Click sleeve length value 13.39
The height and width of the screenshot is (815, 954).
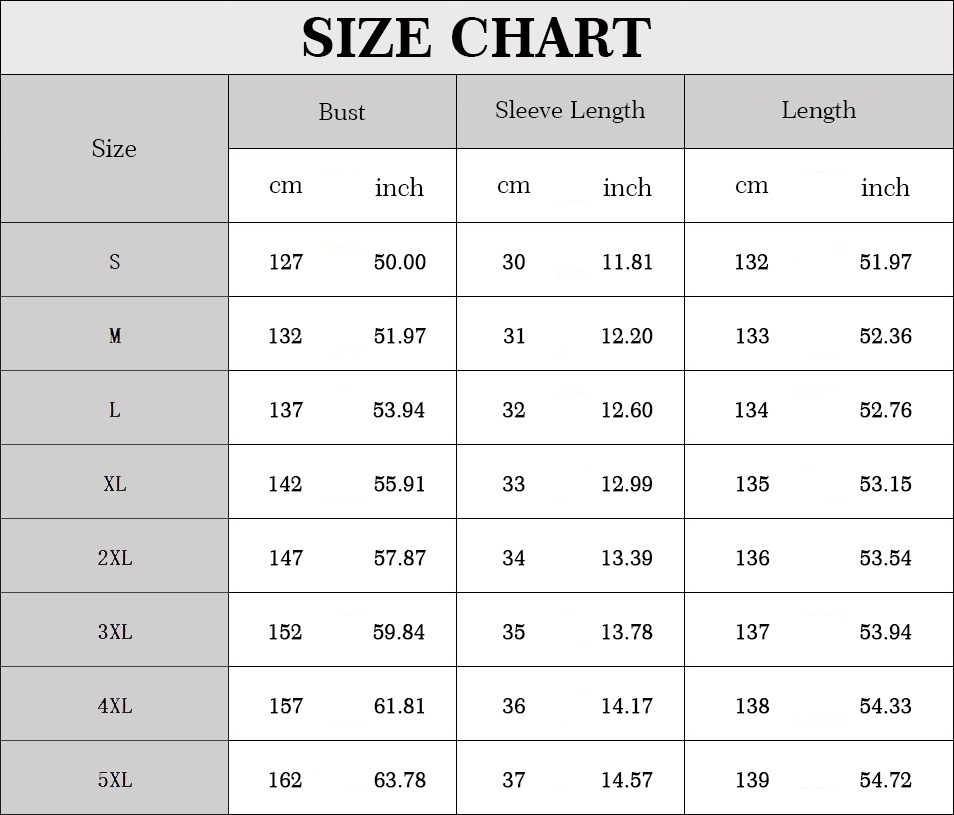point(627,558)
